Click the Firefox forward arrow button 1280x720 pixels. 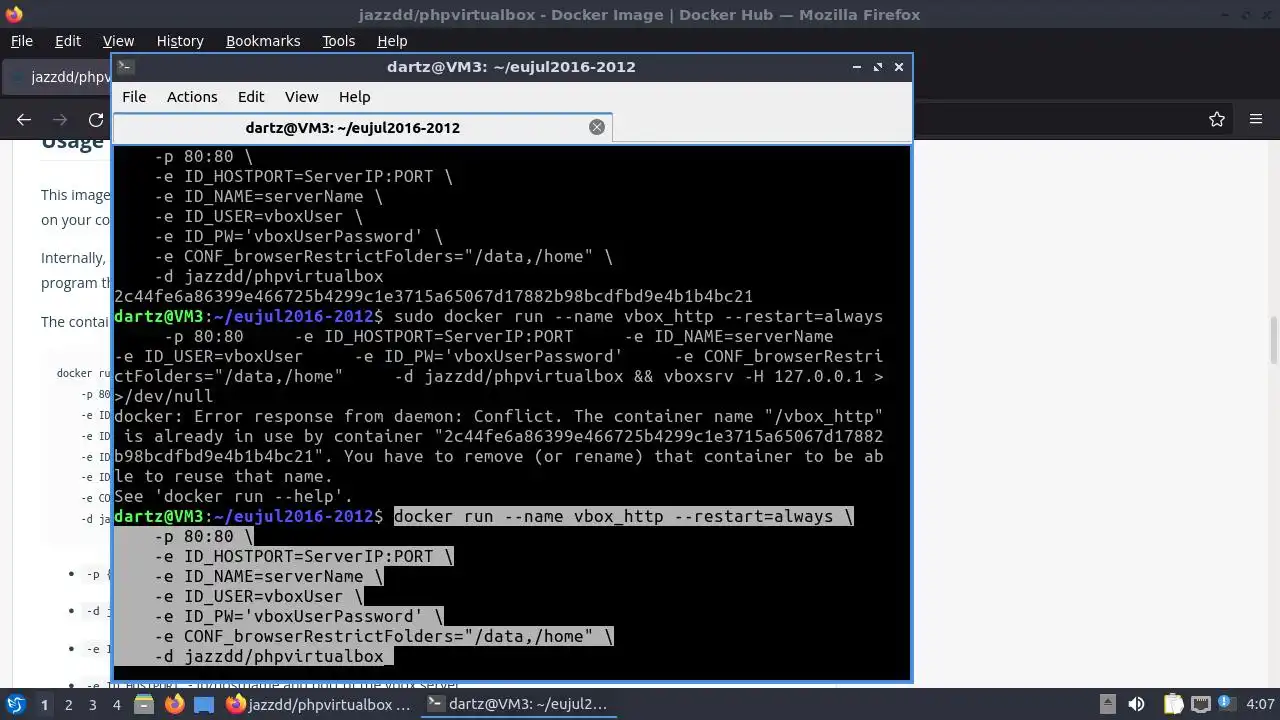click(60, 119)
